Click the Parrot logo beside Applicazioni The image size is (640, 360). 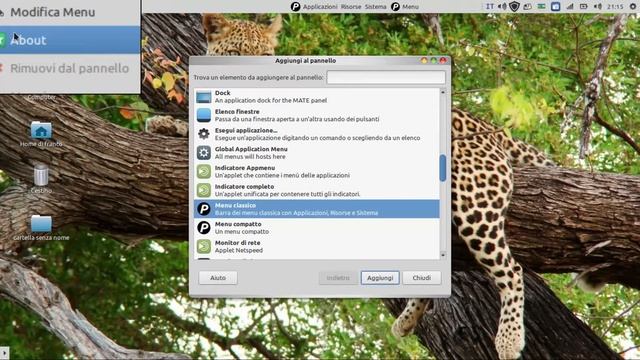tap(296, 7)
